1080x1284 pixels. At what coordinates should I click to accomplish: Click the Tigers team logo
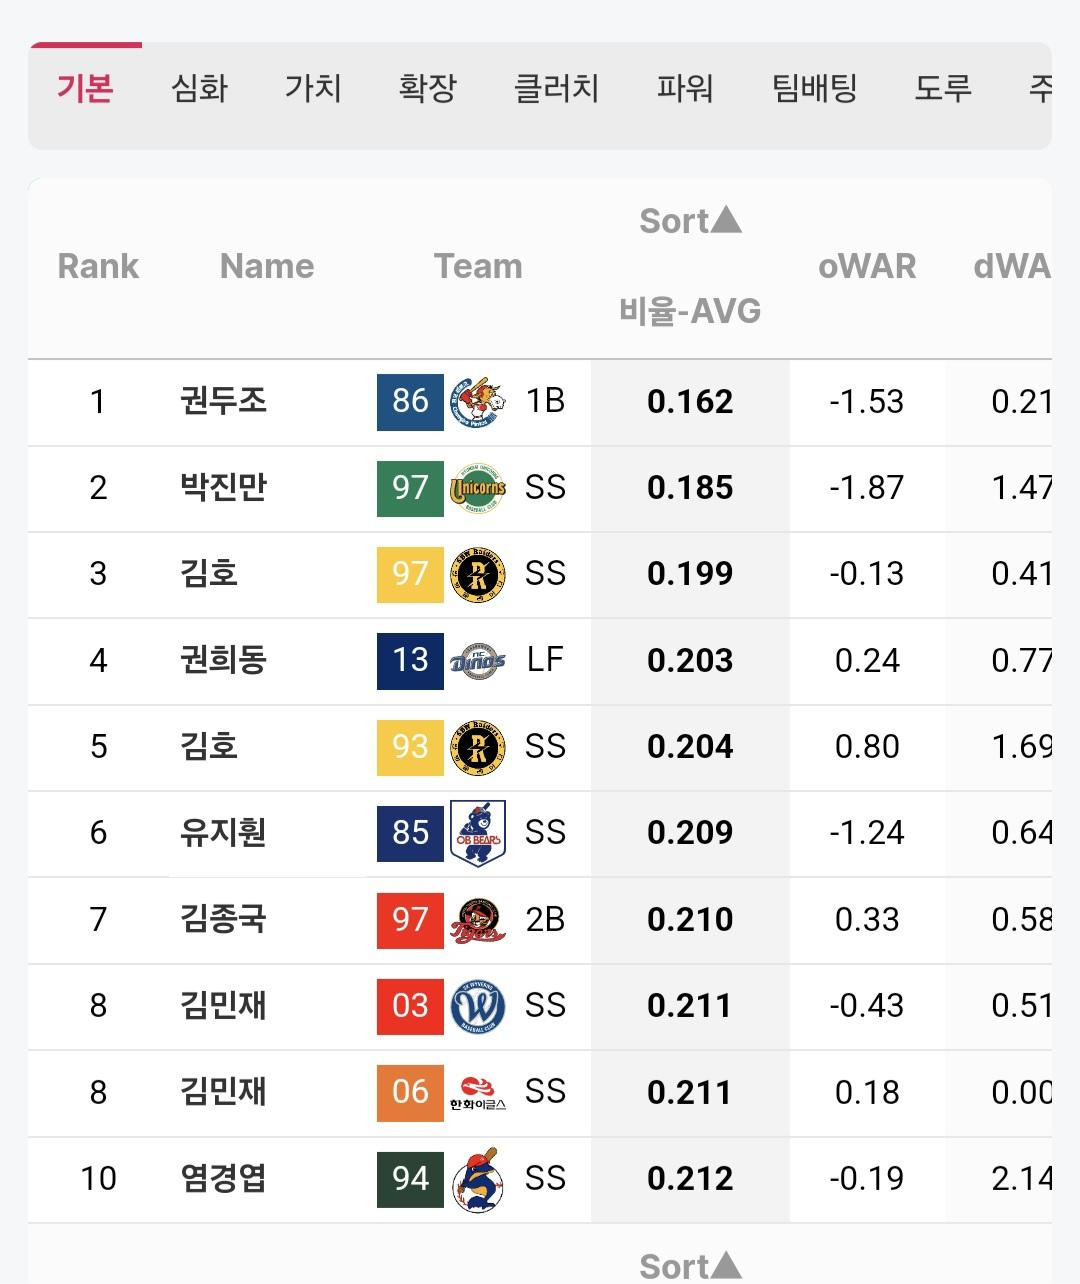478,920
